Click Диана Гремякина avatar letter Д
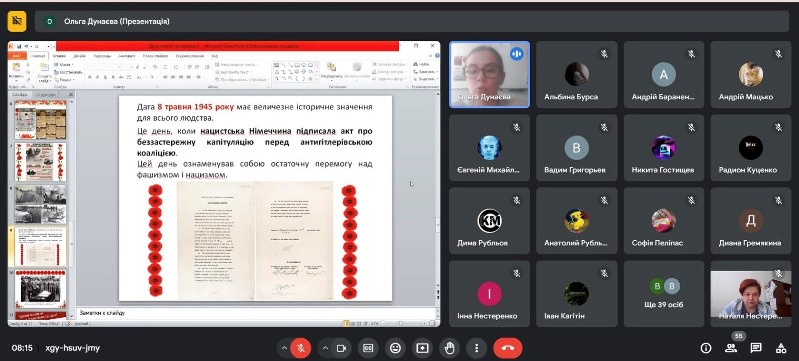This screenshot has height=361, width=799. point(751,221)
